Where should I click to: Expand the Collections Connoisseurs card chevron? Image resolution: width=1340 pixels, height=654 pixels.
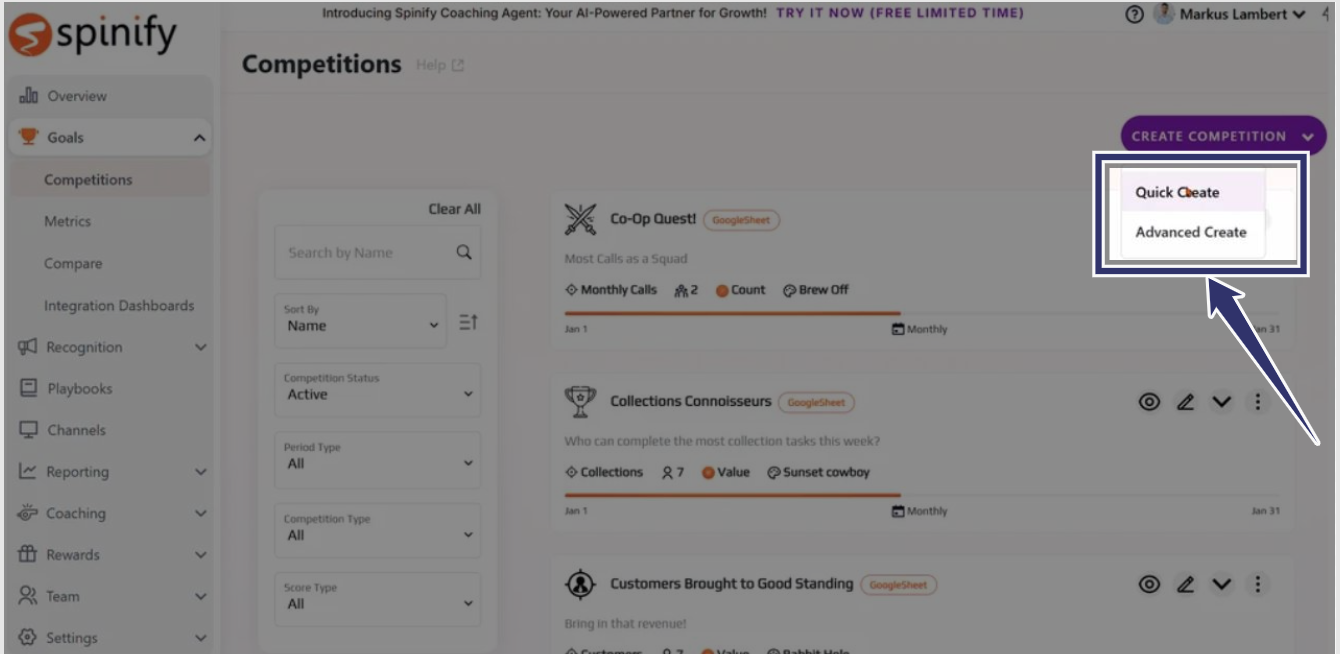[1221, 402]
